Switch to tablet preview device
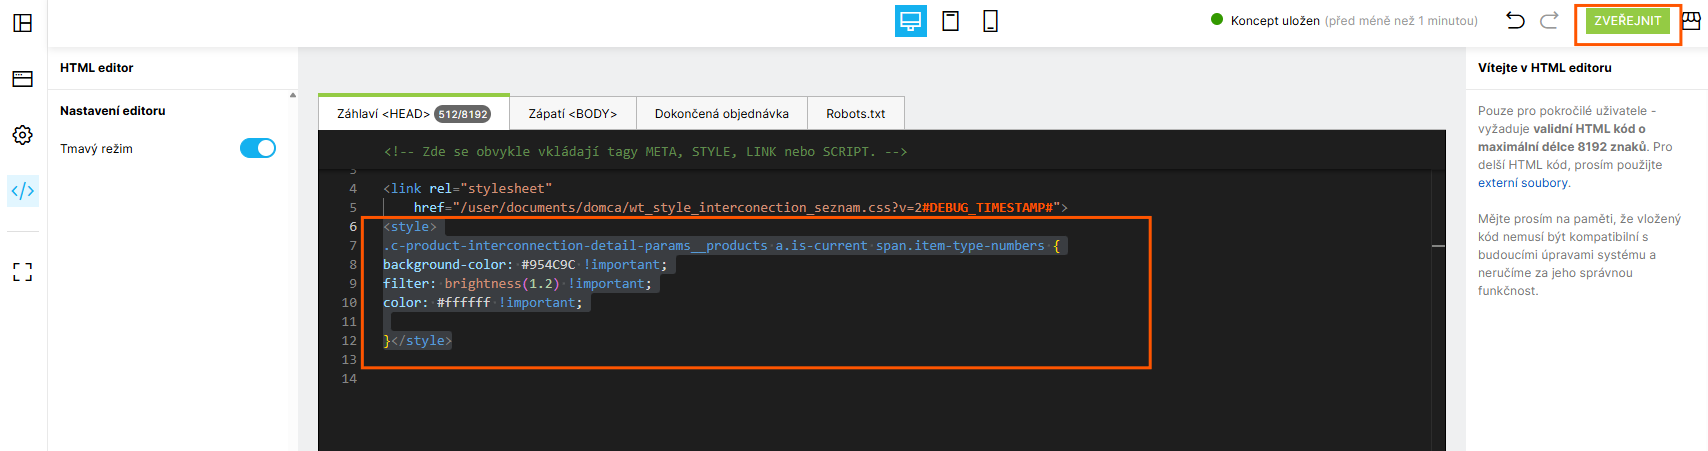The width and height of the screenshot is (1708, 451). point(950,21)
